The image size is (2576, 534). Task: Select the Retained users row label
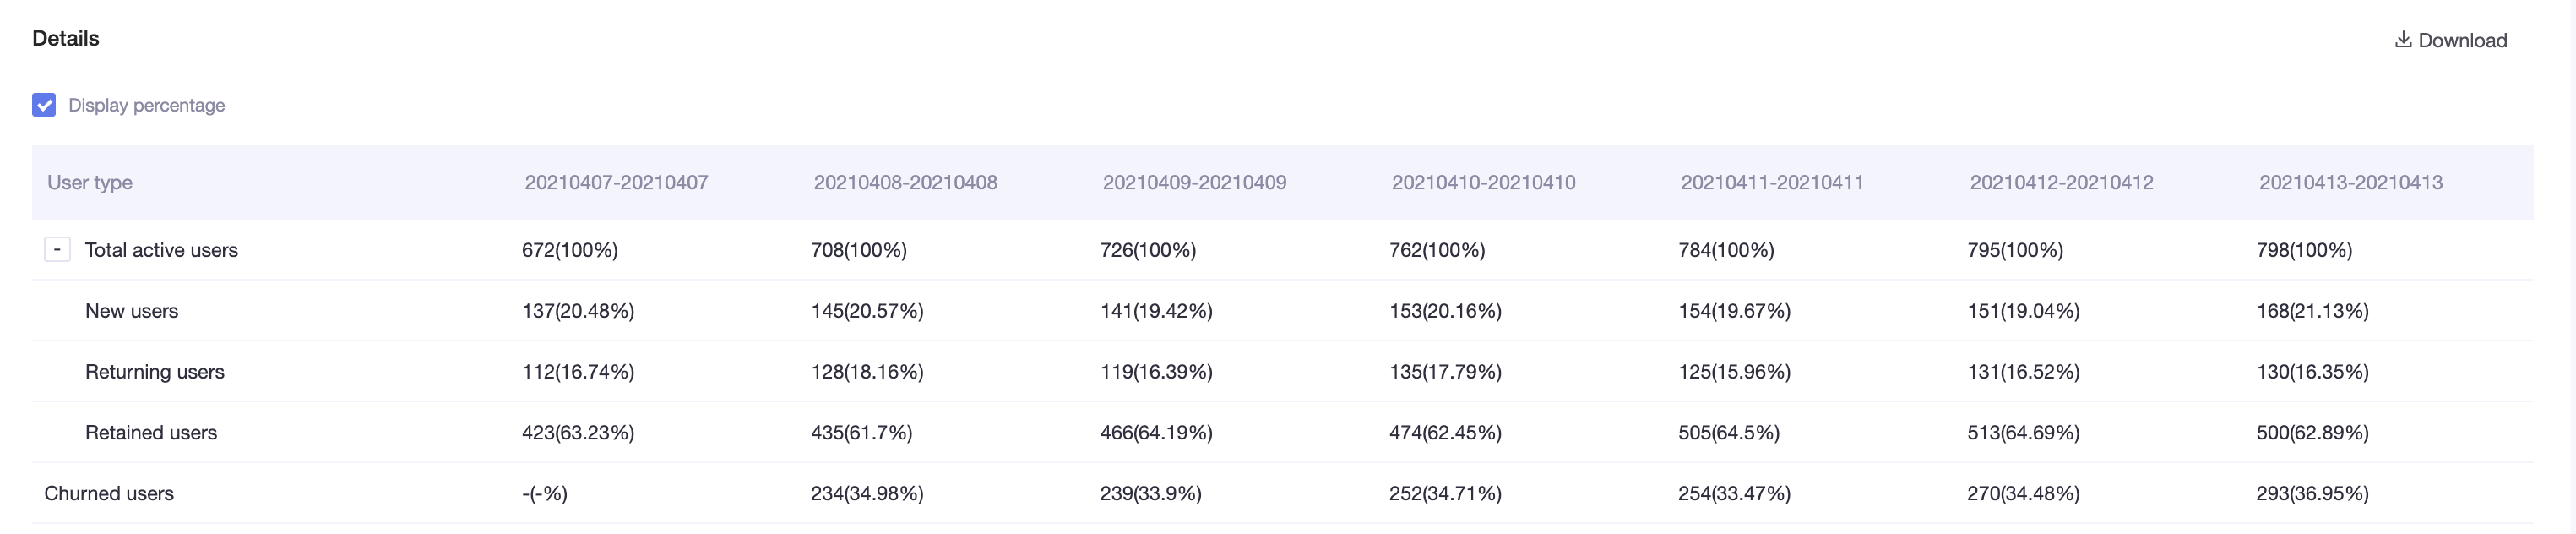click(x=150, y=433)
